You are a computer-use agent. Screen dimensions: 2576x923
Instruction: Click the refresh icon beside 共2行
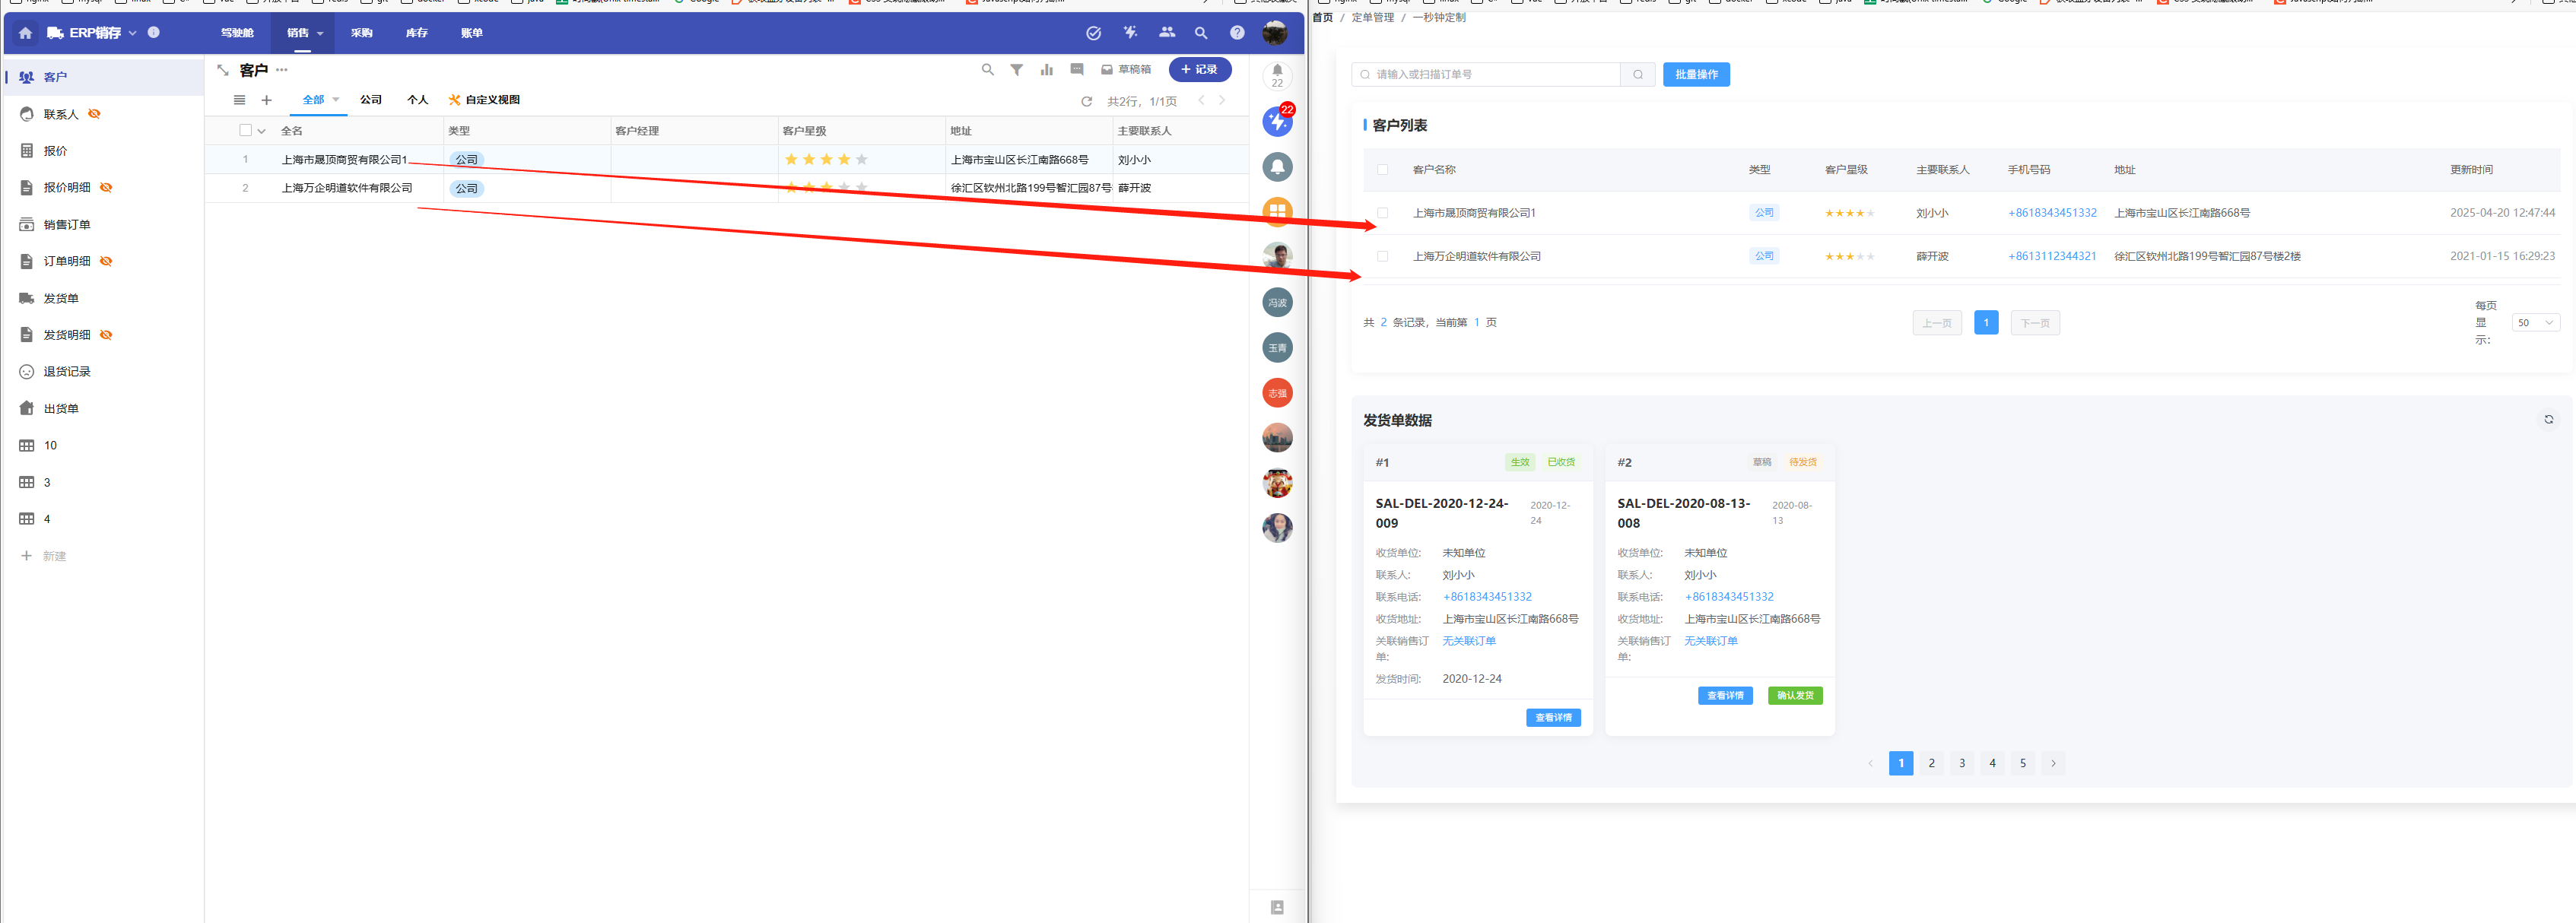click(1086, 101)
